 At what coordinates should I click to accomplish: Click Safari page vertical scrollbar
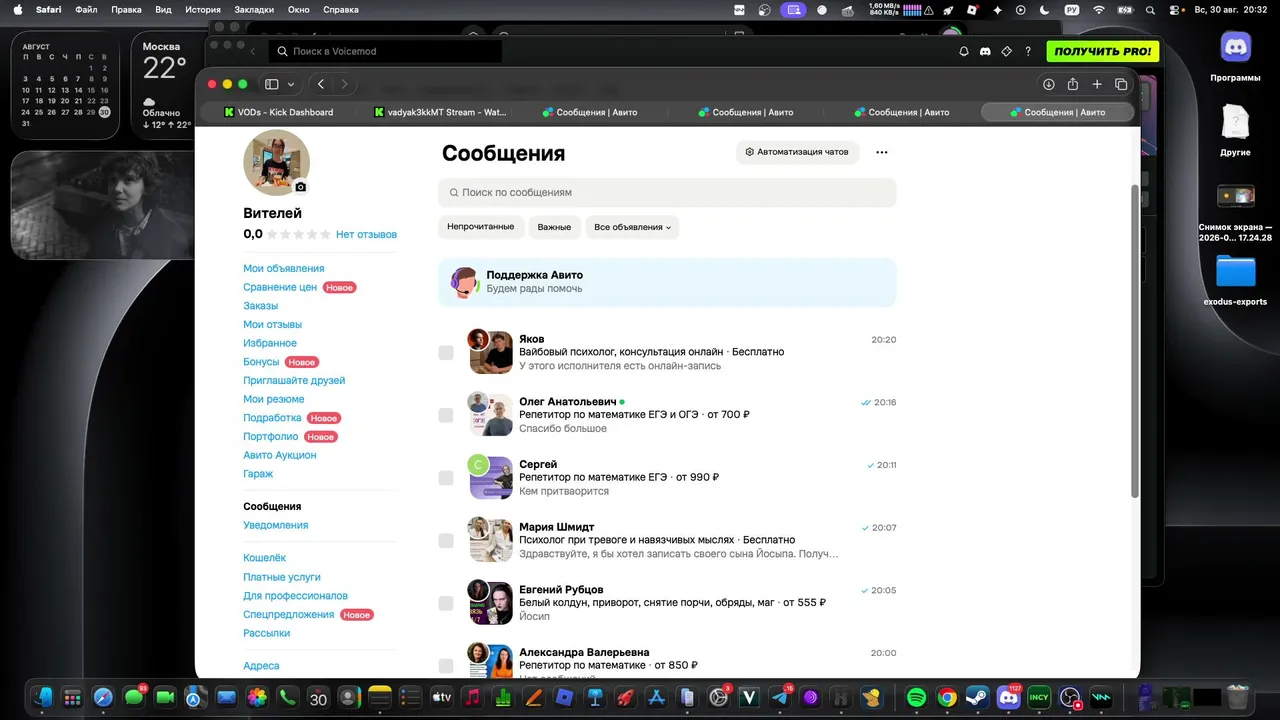[x=1134, y=340]
